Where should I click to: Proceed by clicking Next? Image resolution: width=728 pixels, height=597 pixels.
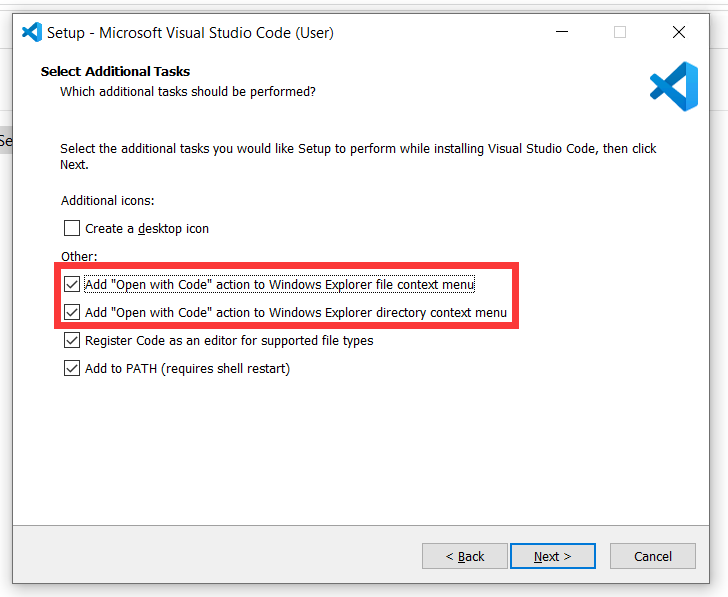552,556
